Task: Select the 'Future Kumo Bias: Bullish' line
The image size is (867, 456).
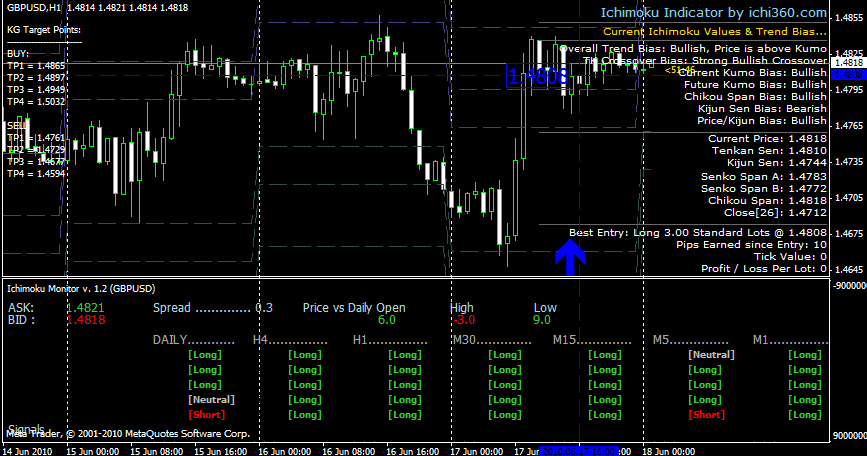Action: 755,85
